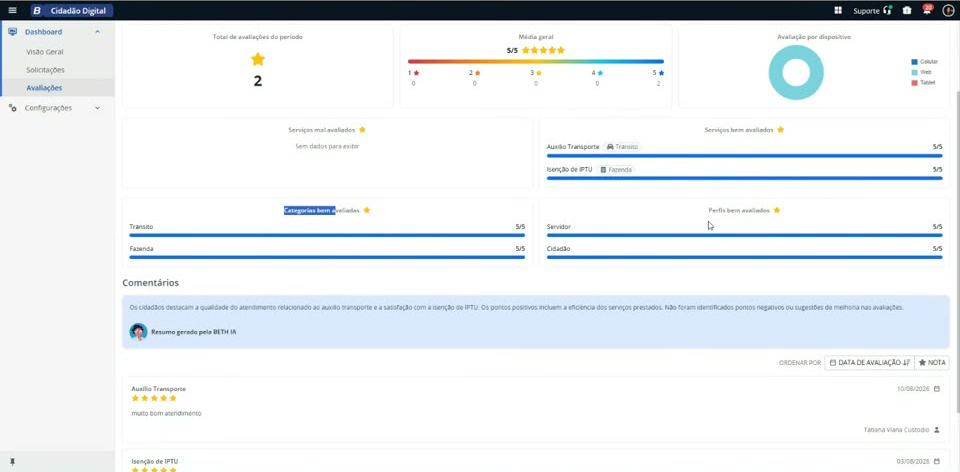Click star beside Serviços bem avaliados title

(781, 130)
